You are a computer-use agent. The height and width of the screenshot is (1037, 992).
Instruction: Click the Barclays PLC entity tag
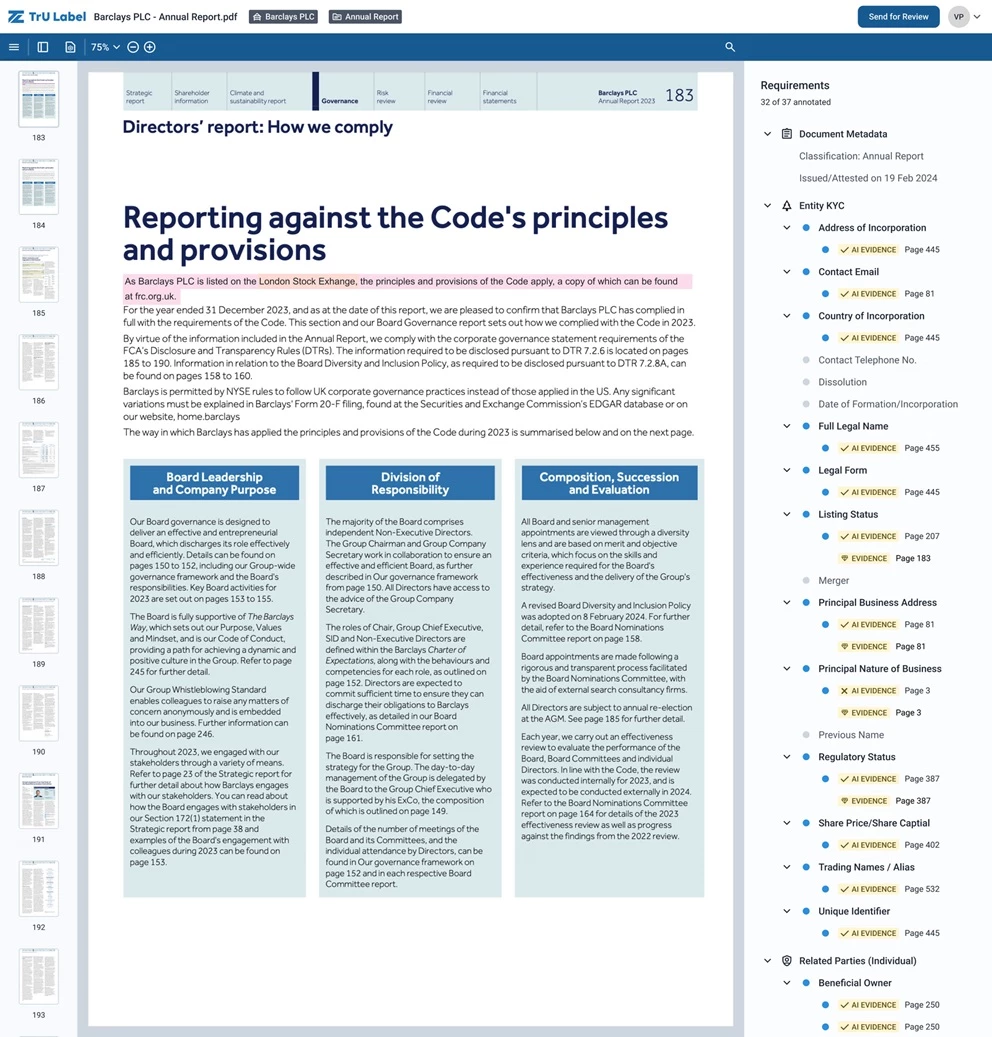tap(283, 17)
